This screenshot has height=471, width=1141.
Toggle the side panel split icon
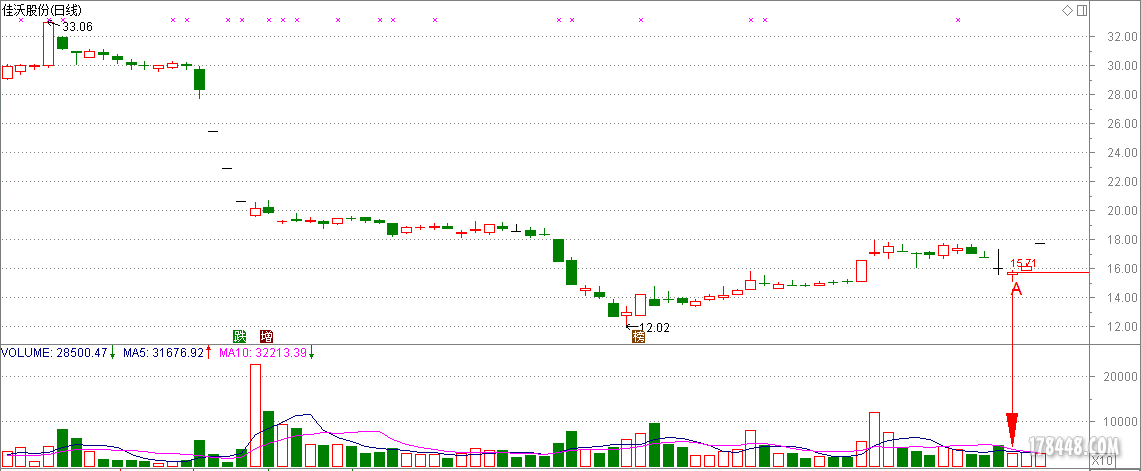tap(1081, 10)
